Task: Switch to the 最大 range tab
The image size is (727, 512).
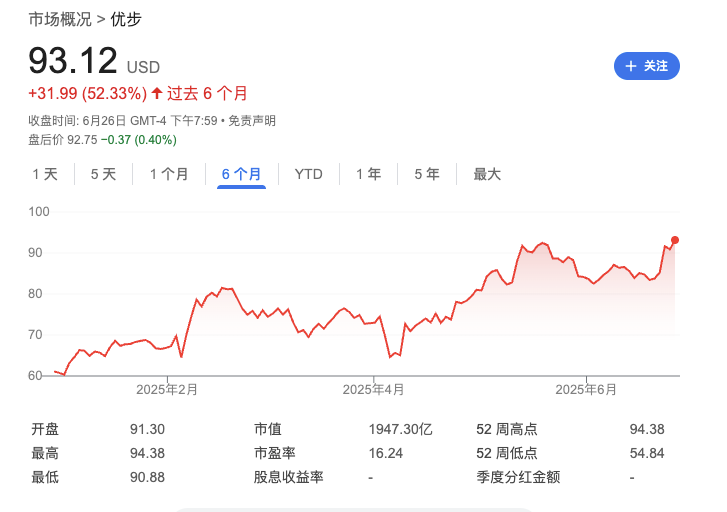Action: point(487,174)
